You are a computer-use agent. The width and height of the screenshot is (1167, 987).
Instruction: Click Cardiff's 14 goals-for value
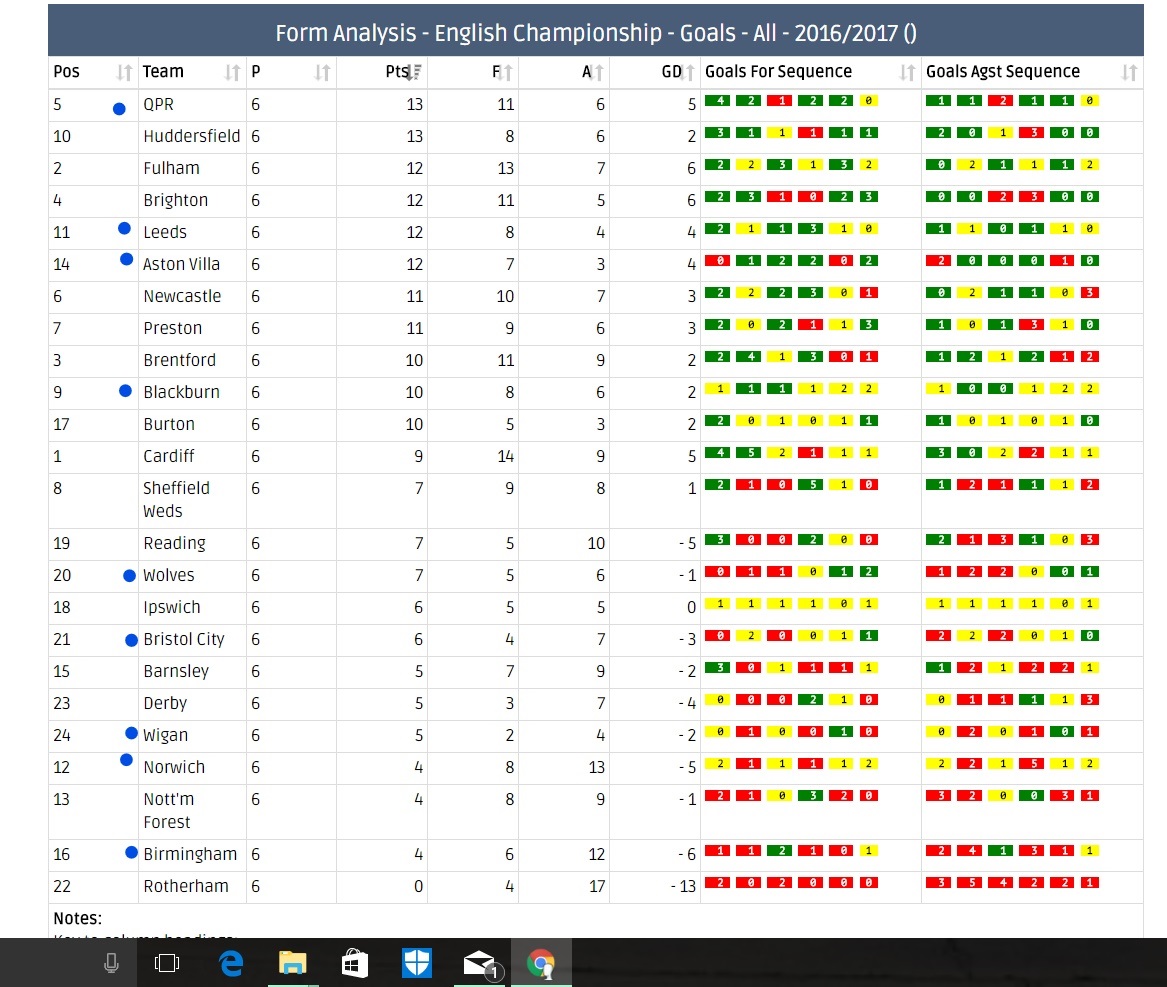coord(506,456)
